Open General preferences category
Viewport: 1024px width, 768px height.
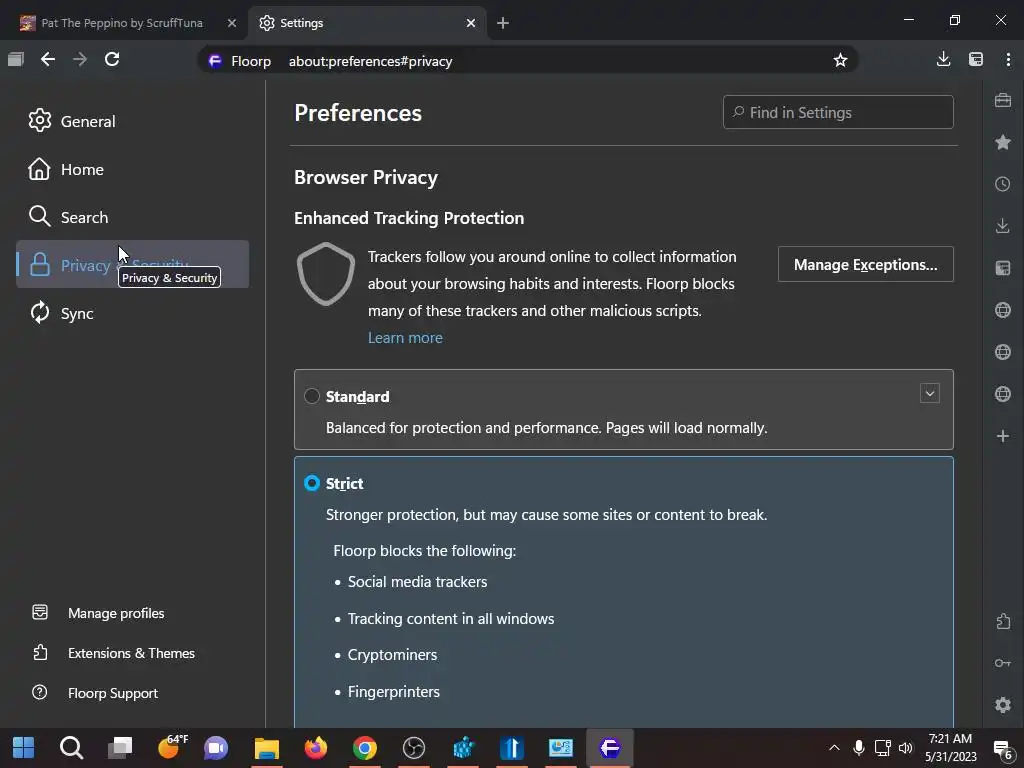(x=133, y=121)
